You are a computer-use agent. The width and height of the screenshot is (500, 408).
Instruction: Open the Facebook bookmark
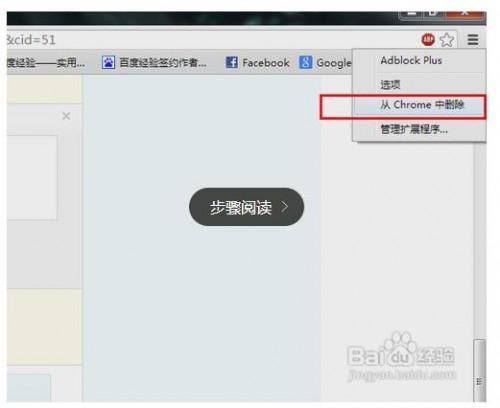pos(258,62)
